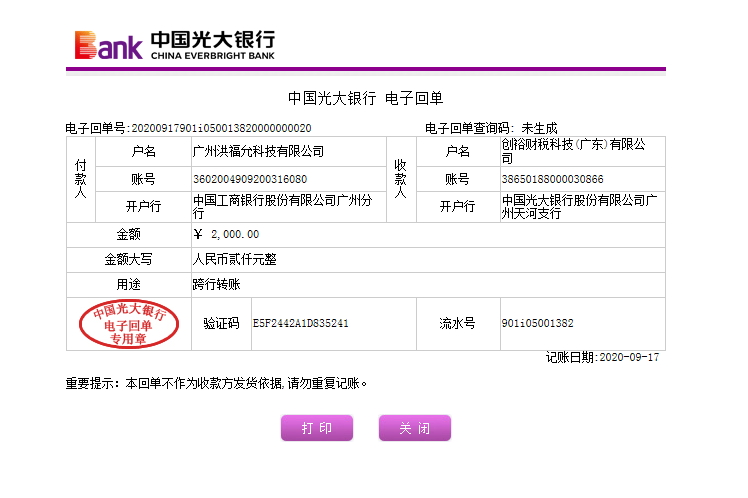Select the purpose value 跨行转账

[x=217, y=285]
